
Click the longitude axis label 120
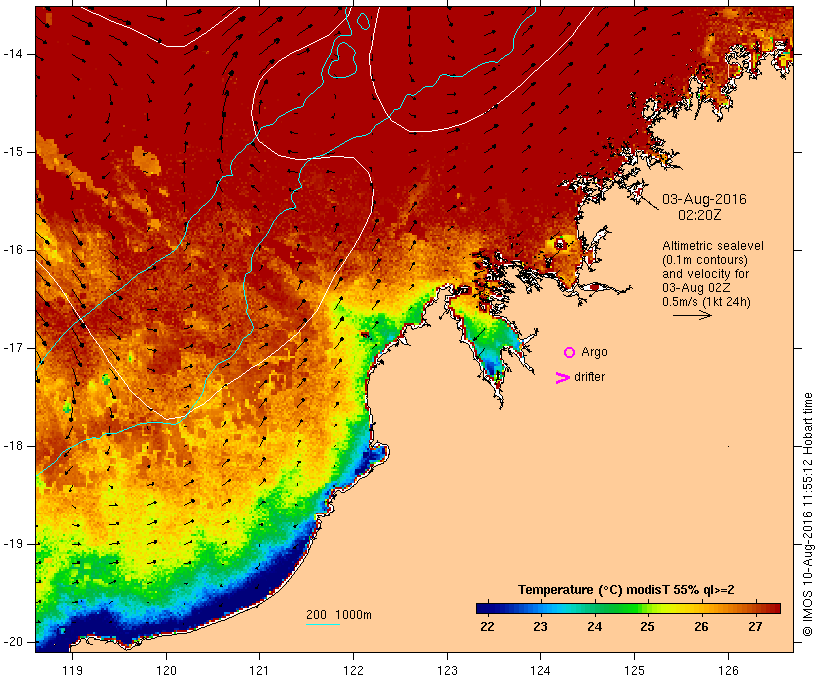tap(166, 671)
